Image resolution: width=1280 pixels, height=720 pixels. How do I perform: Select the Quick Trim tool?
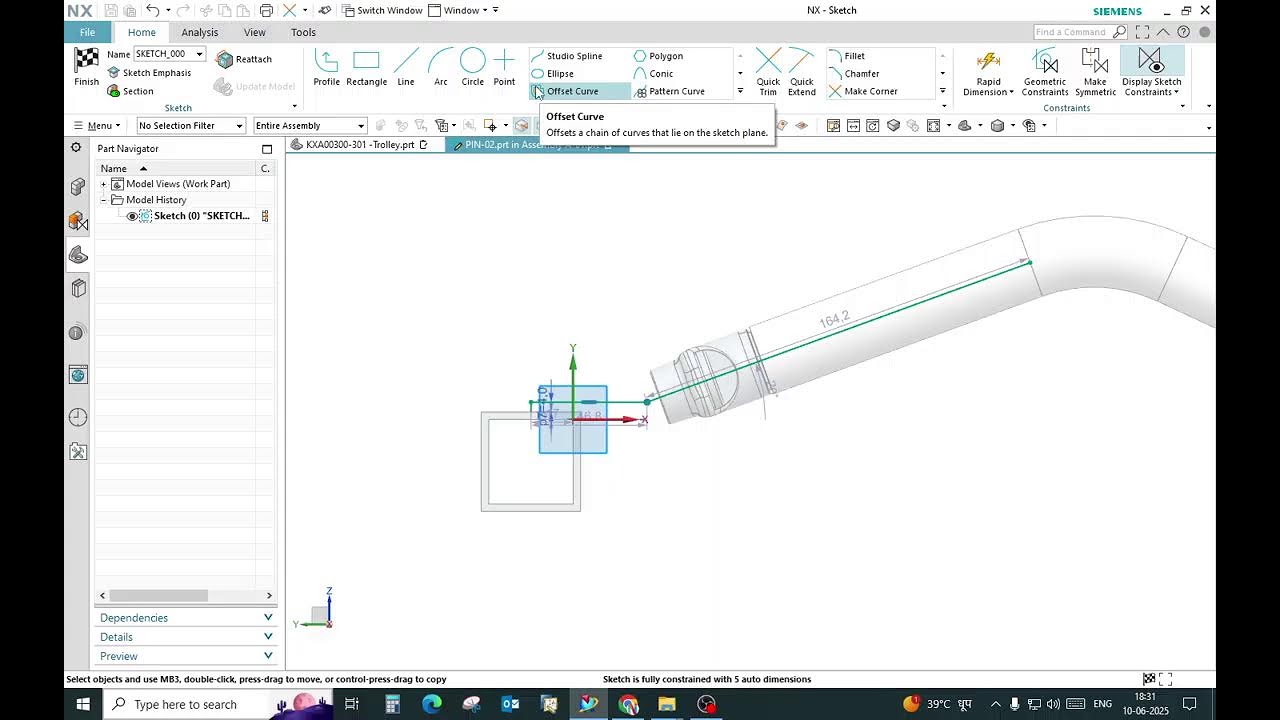point(768,70)
